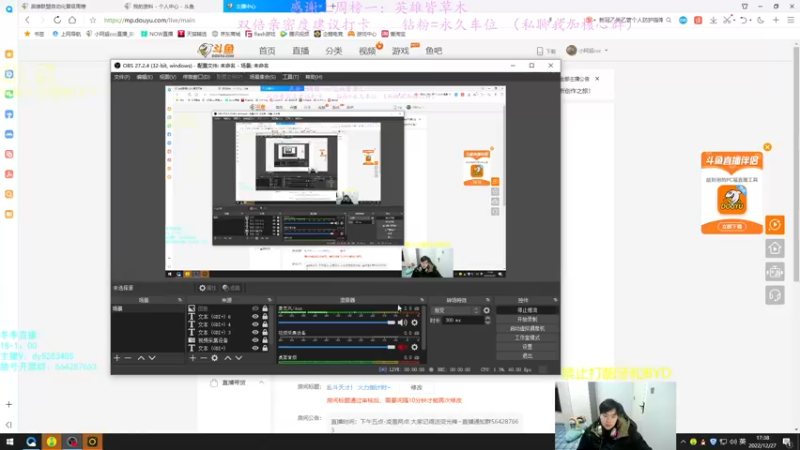
Task: Open browser downloads icon
Action: (x=713, y=20)
